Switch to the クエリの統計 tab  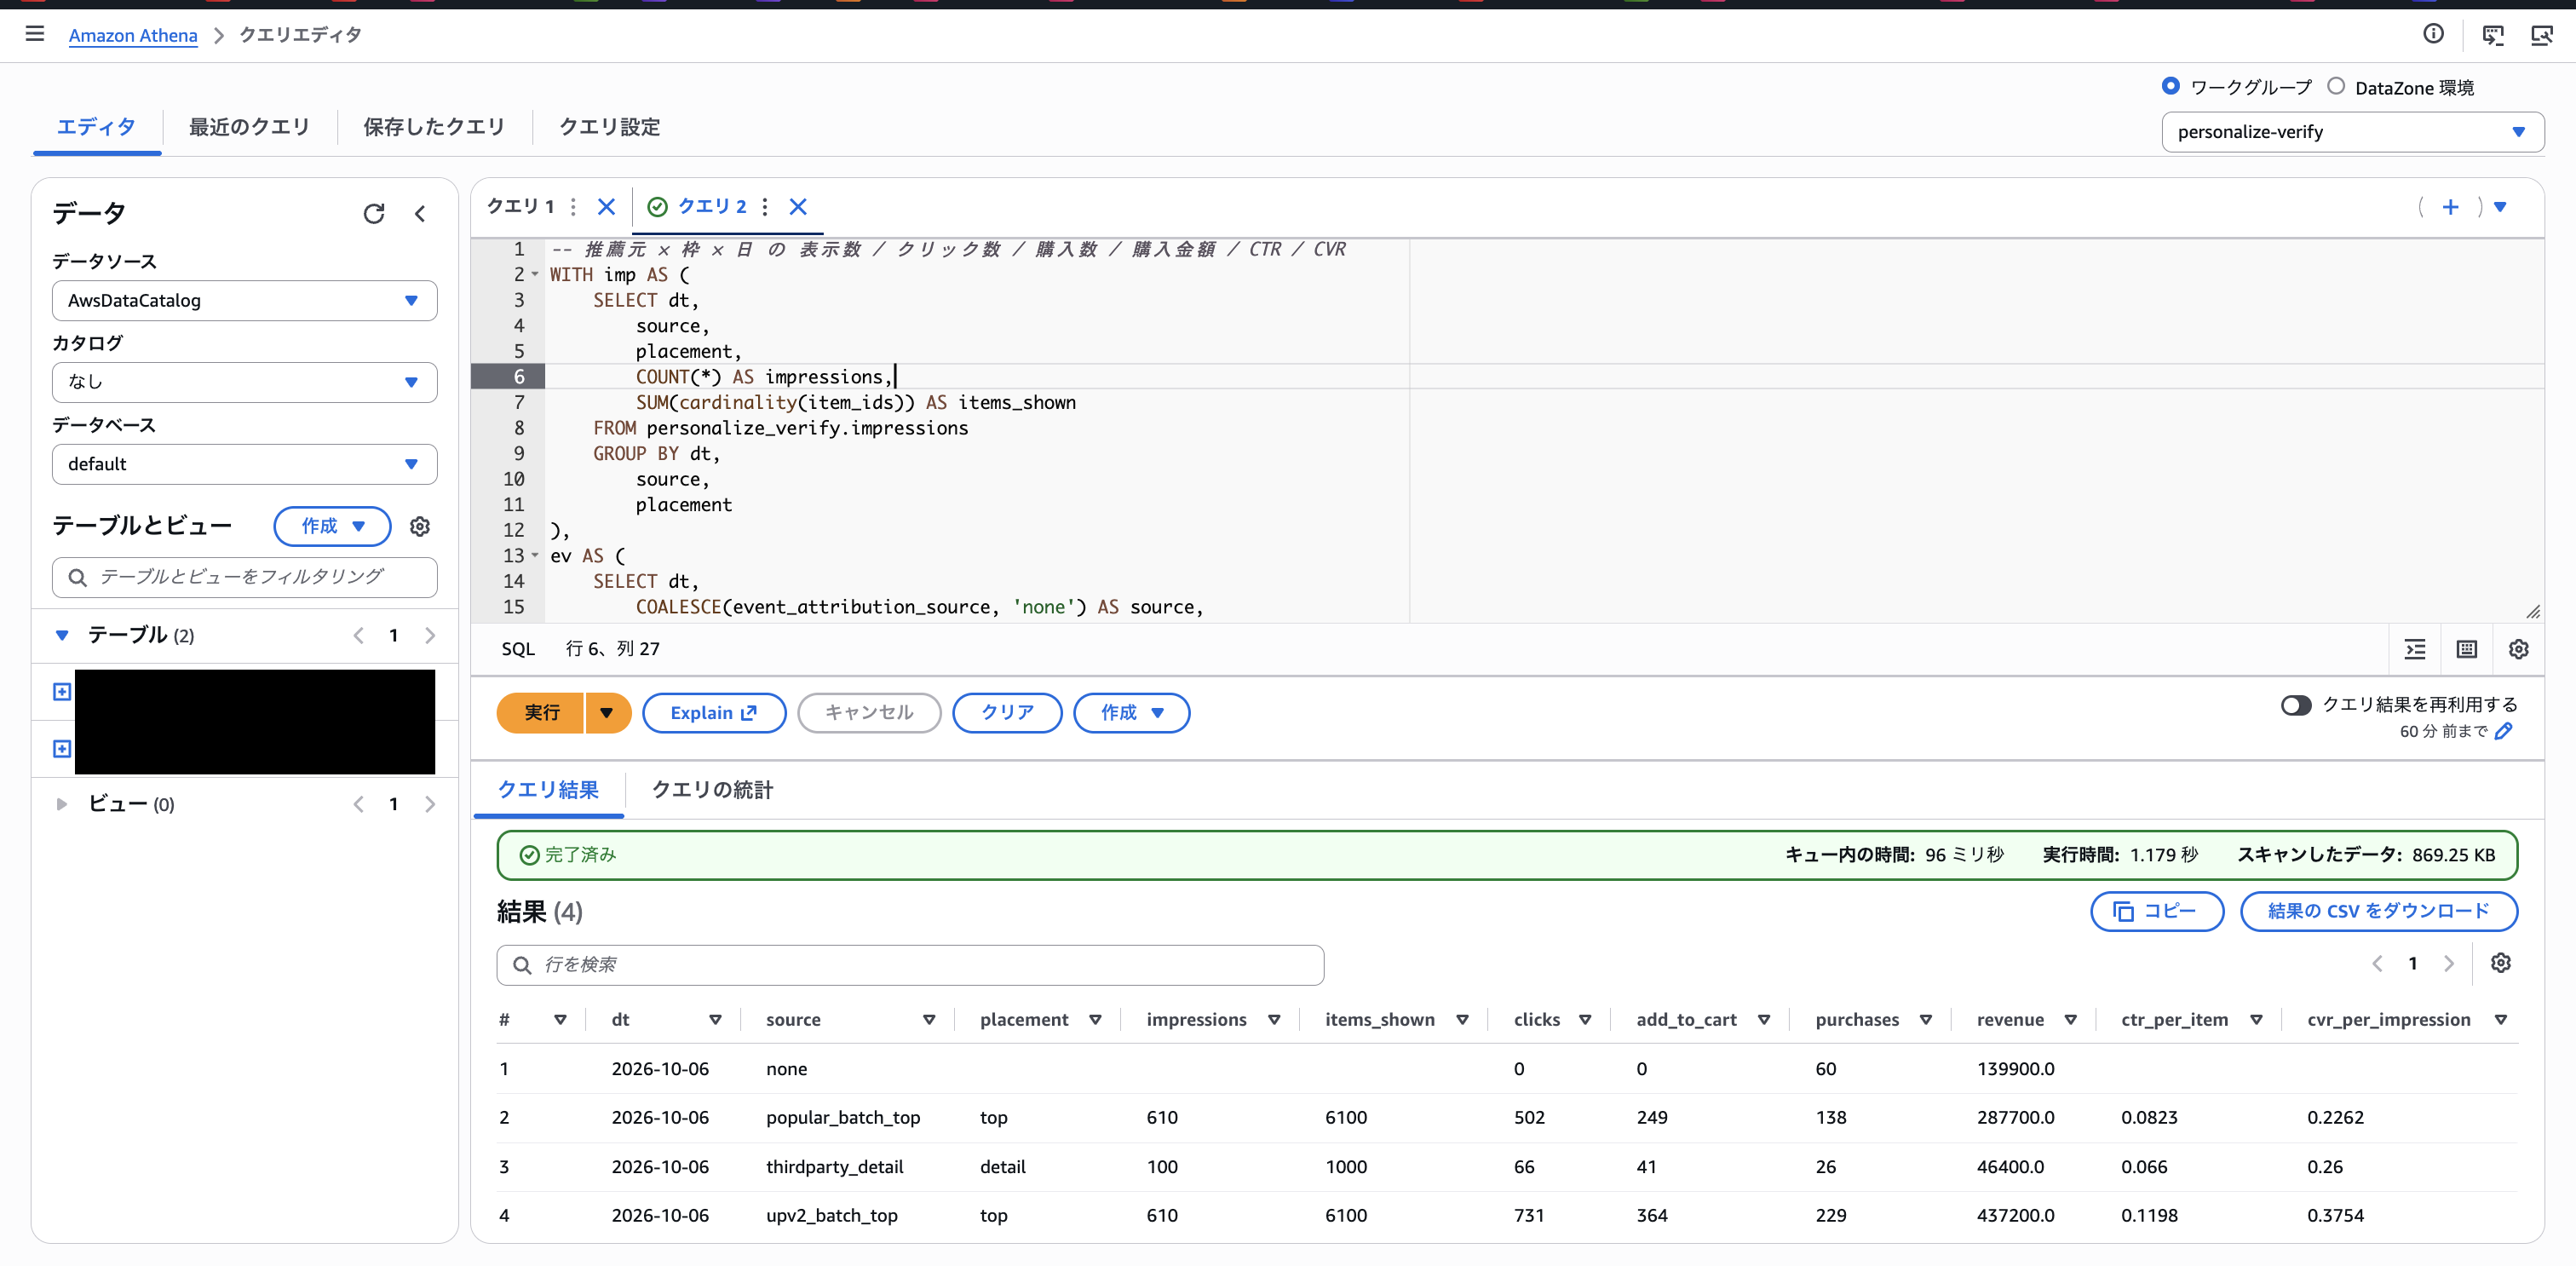[x=712, y=790]
